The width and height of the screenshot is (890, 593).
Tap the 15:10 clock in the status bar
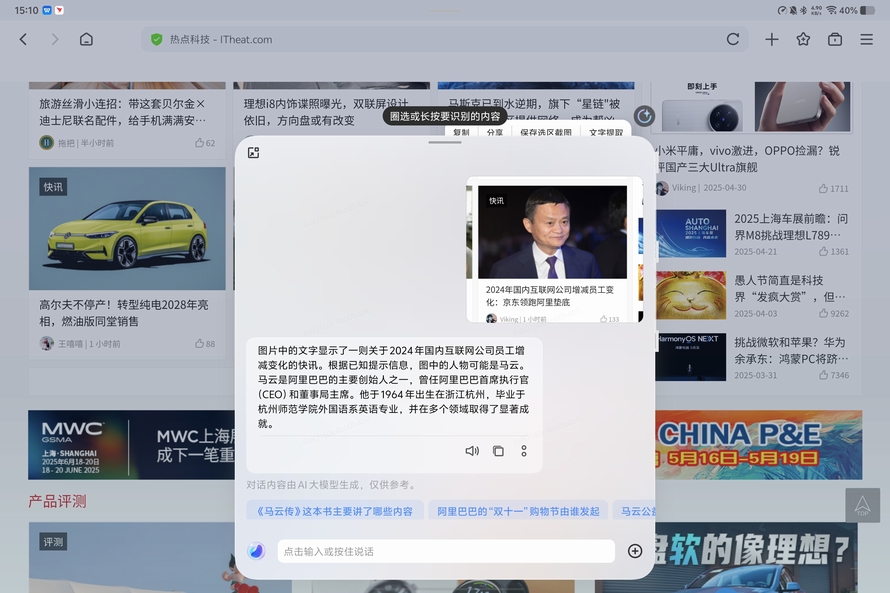pyautogui.click(x=27, y=10)
